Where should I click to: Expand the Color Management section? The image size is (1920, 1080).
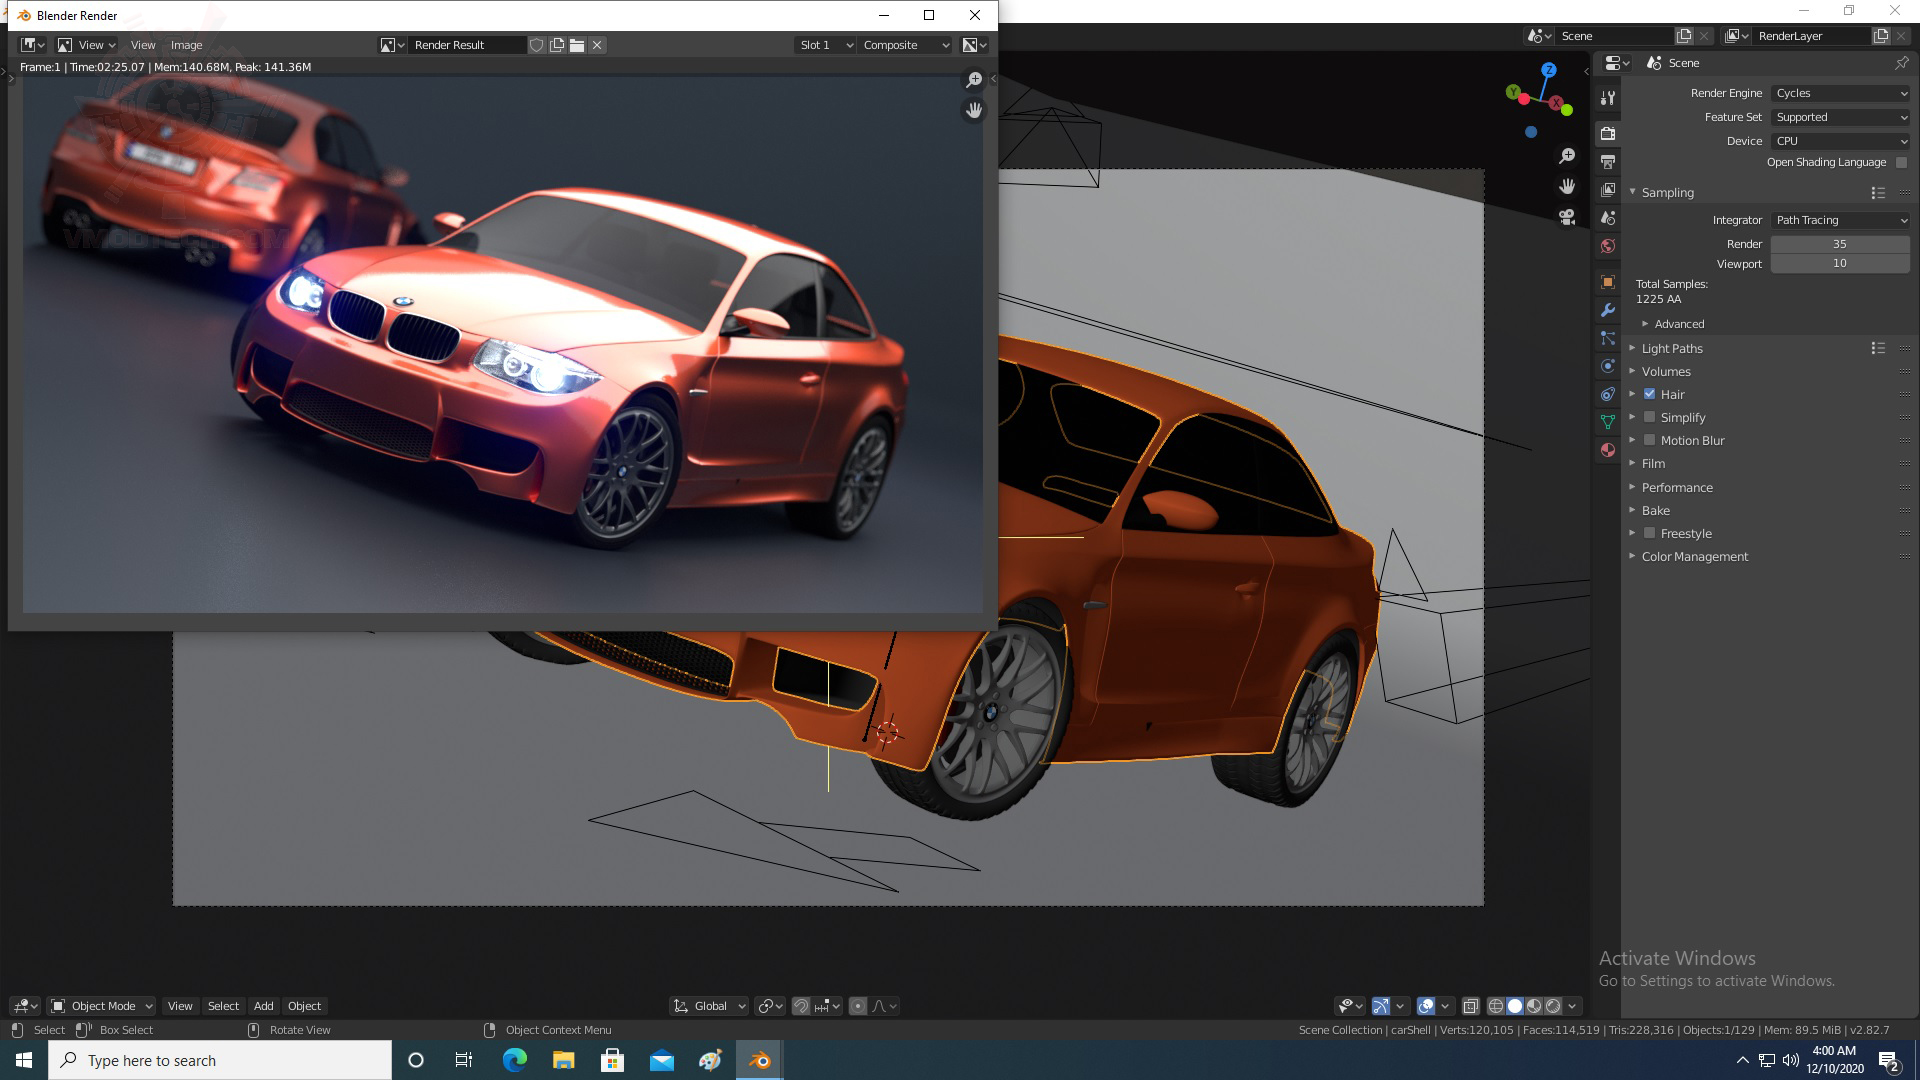(1694, 556)
